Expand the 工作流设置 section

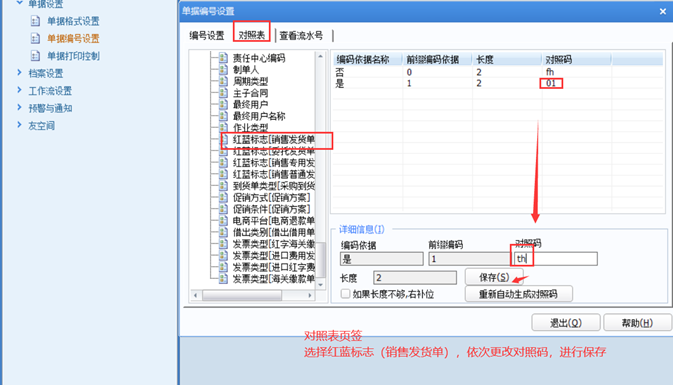pyautogui.click(x=19, y=90)
